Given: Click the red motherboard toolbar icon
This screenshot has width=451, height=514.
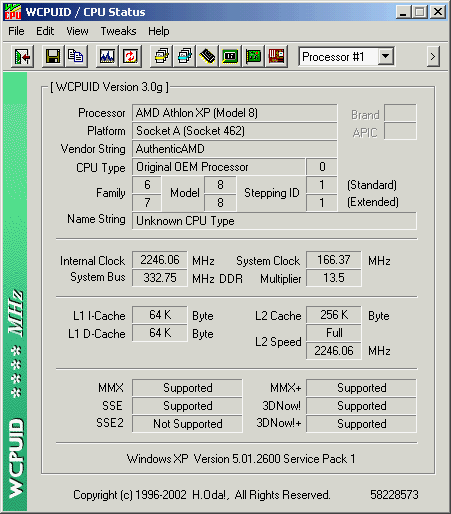Looking at the screenshot, I should pyautogui.click(x=276, y=57).
